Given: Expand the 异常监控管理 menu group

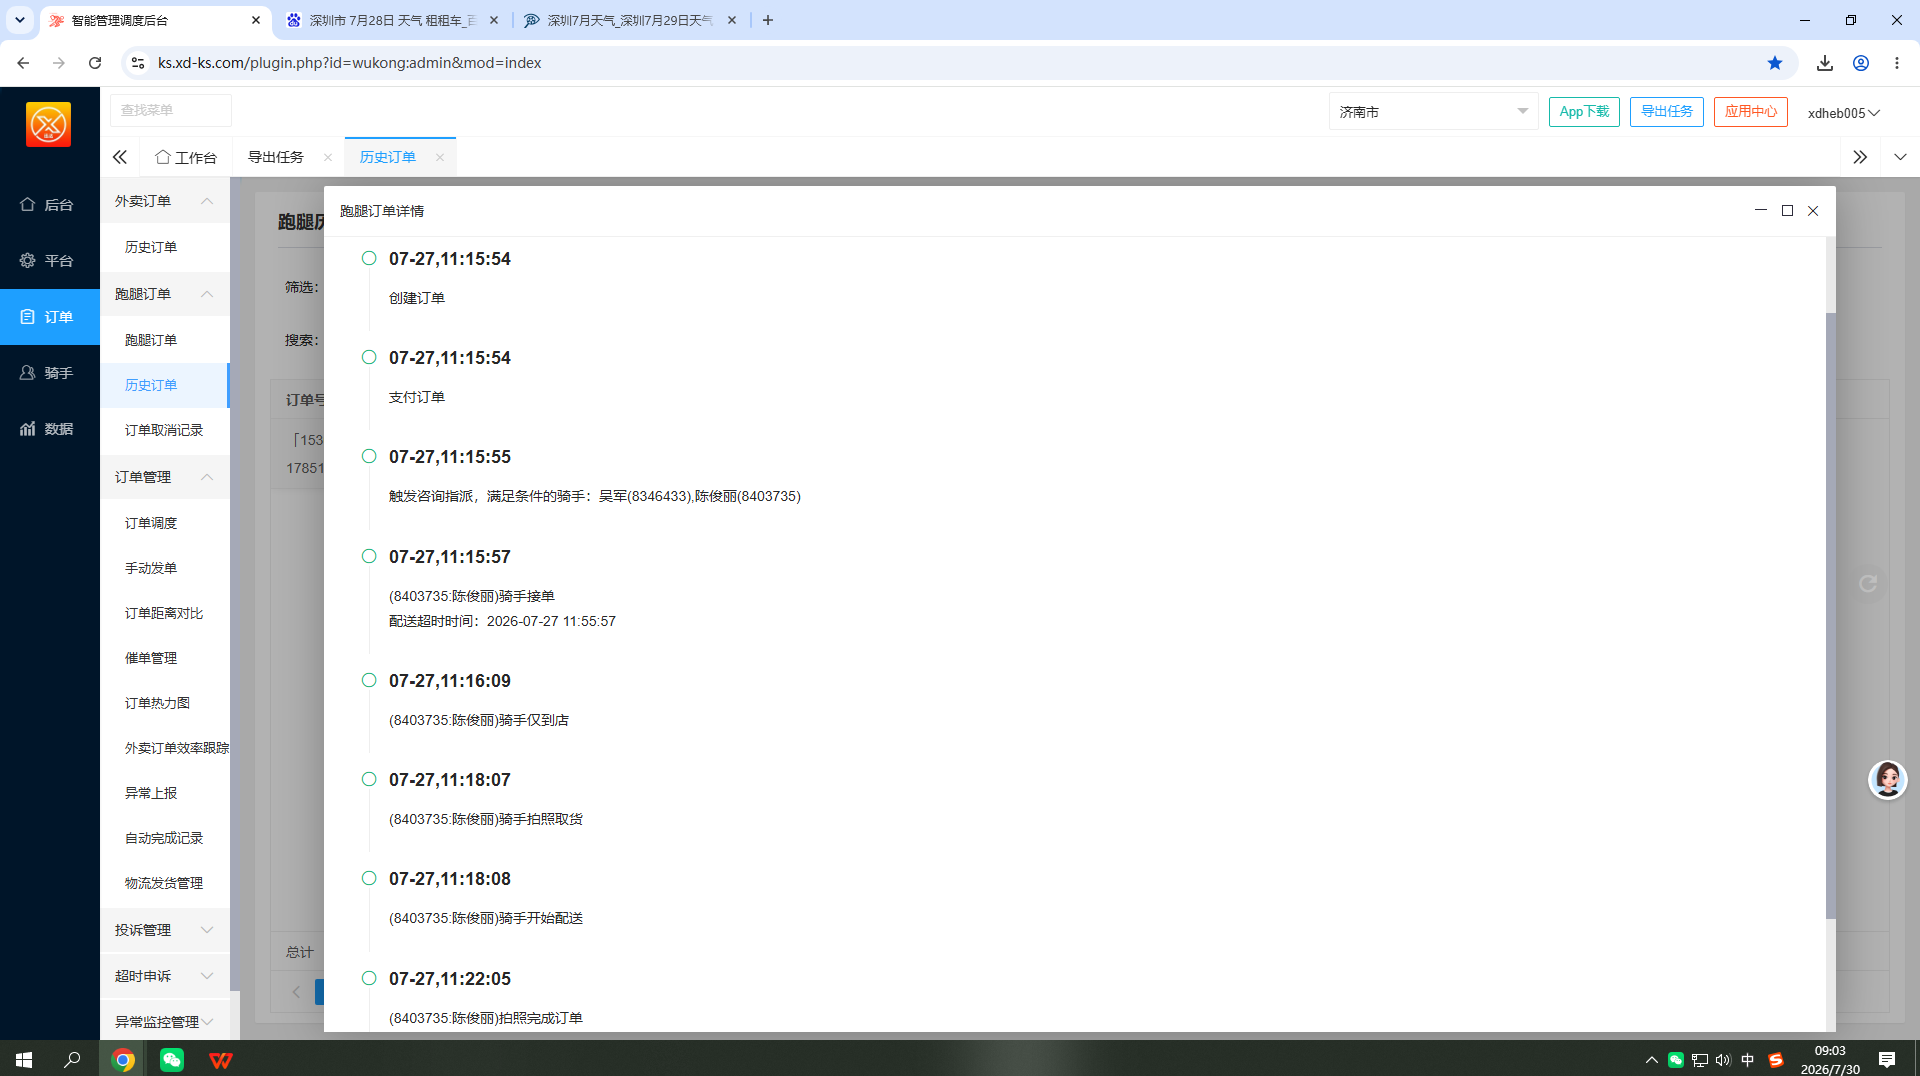Looking at the screenshot, I should click(x=165, y=1022).
